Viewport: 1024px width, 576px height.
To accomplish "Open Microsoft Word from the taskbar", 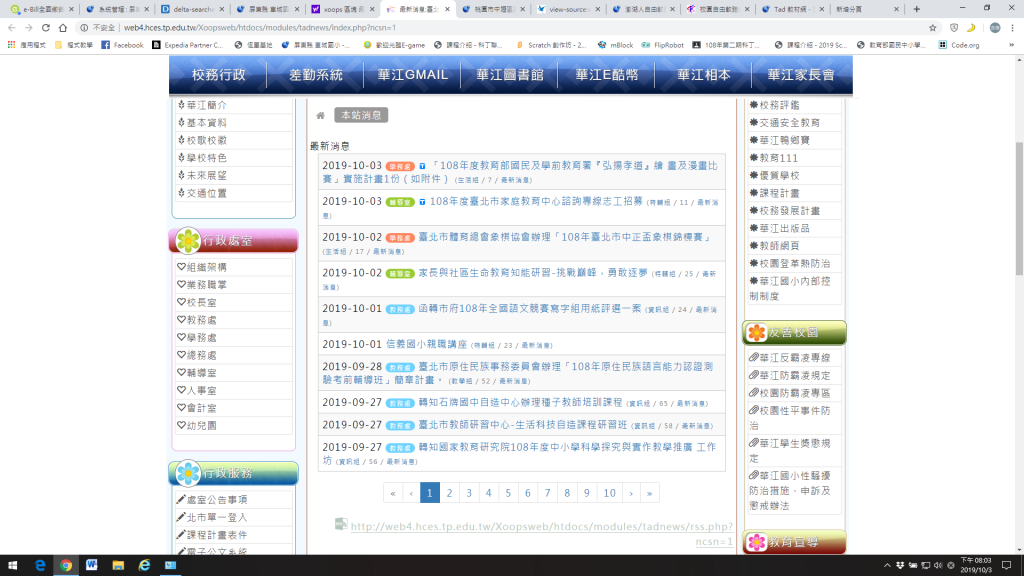I will click(x=92, y=565).
